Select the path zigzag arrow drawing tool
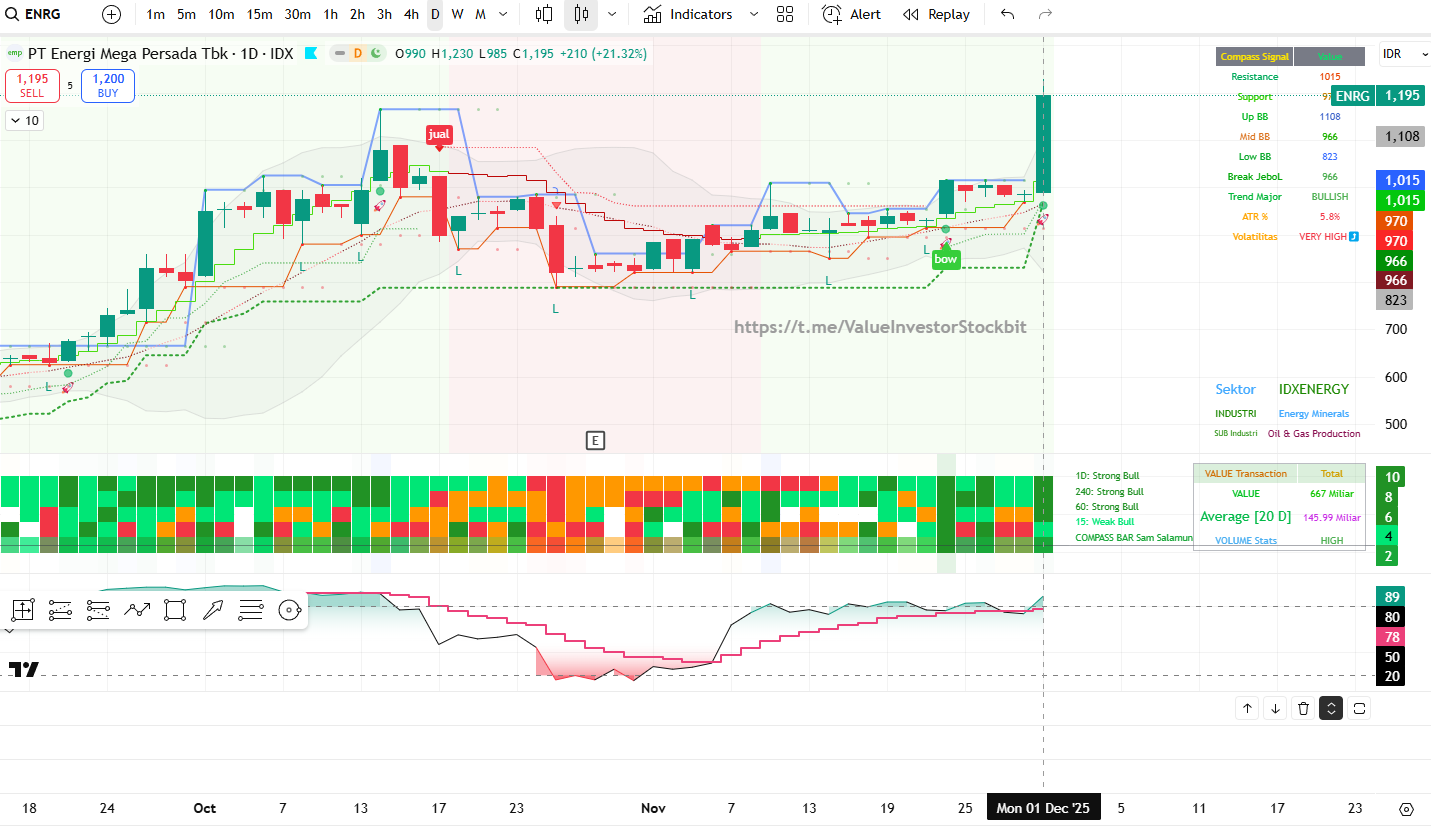The image size is (1431, 826). tap(137, 610)
